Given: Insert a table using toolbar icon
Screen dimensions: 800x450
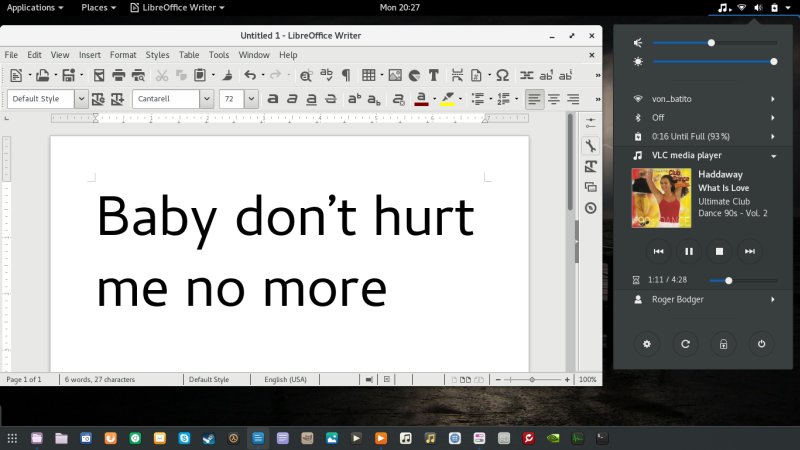Looking at the screenshot, I should pyautogui.click(x=369, y=75).
